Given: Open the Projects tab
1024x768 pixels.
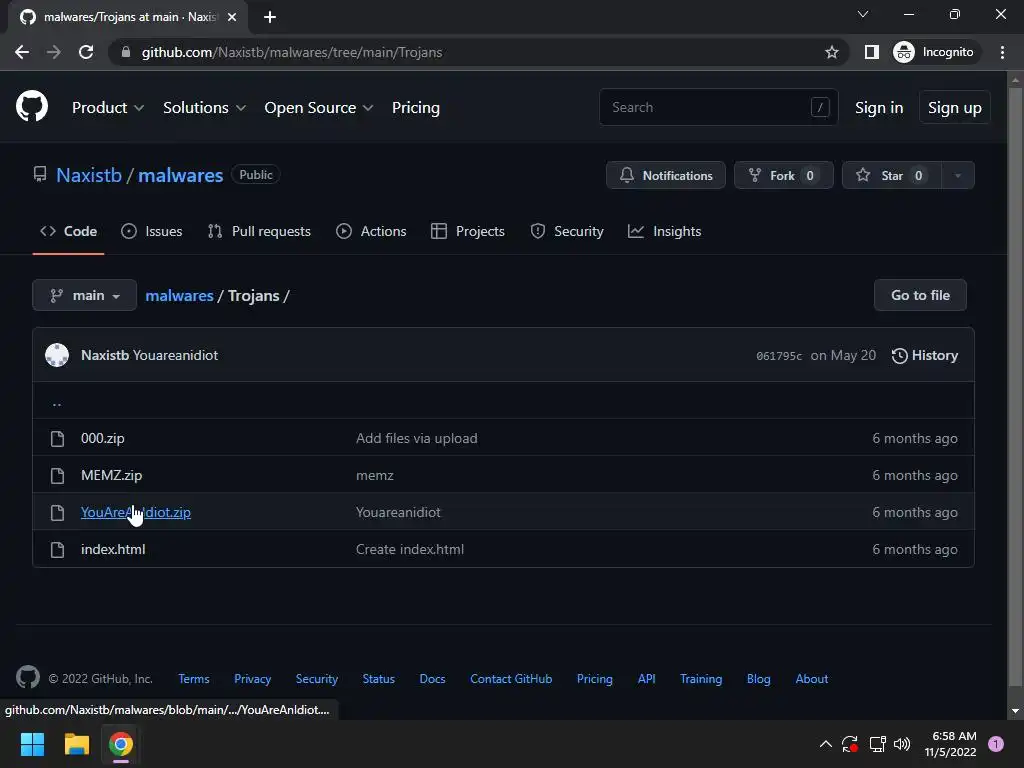Looking at the screenshot, I should (x=468, y=231).
